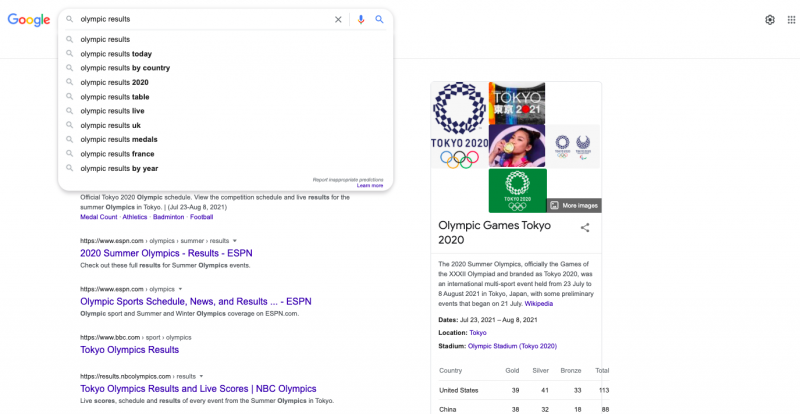Click inside the olympic results search field
The image size is (800, 414).
[204, 19]
